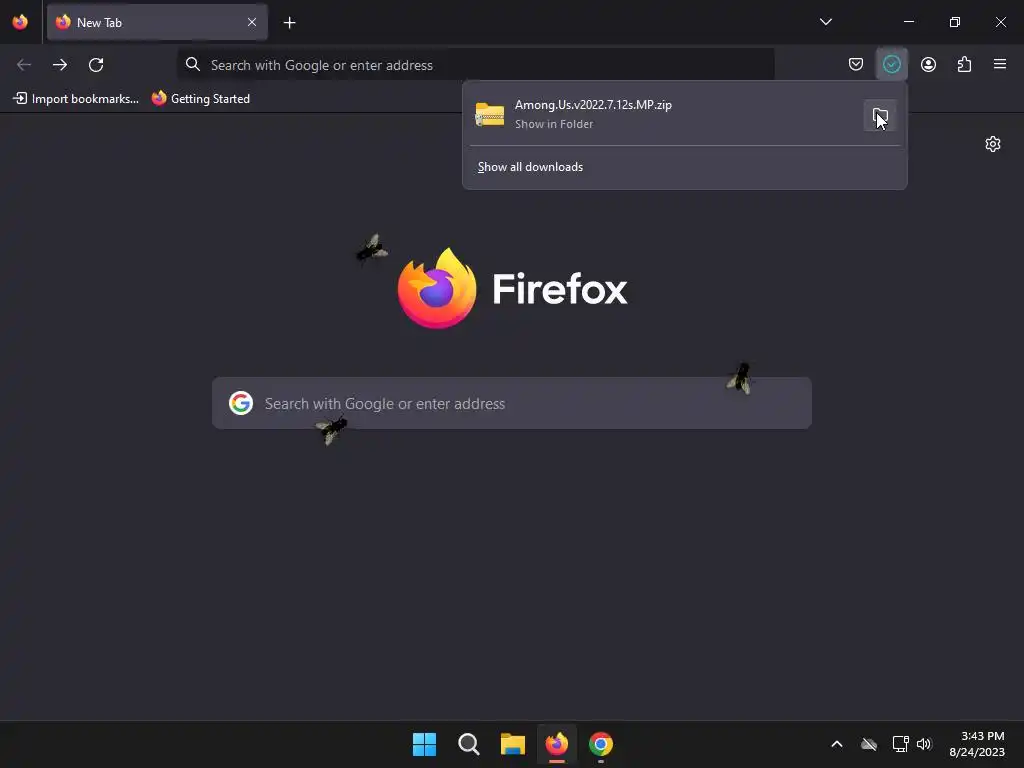The height and width of the screenshot is (768, 1024).
Task: Open the Windows Start menu
Action: click(x=424, y=744)
